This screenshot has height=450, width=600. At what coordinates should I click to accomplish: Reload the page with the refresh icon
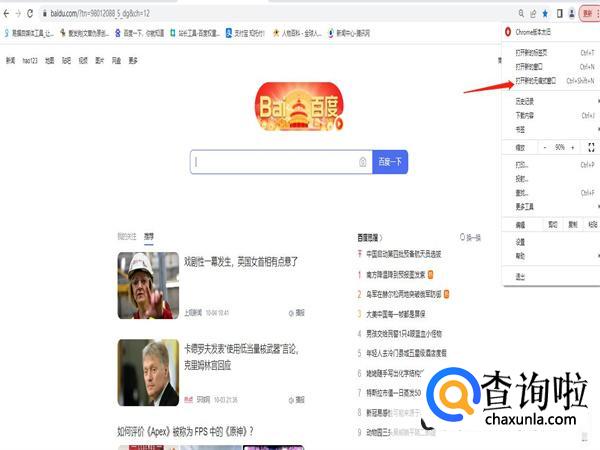click(x=30, y=14)
